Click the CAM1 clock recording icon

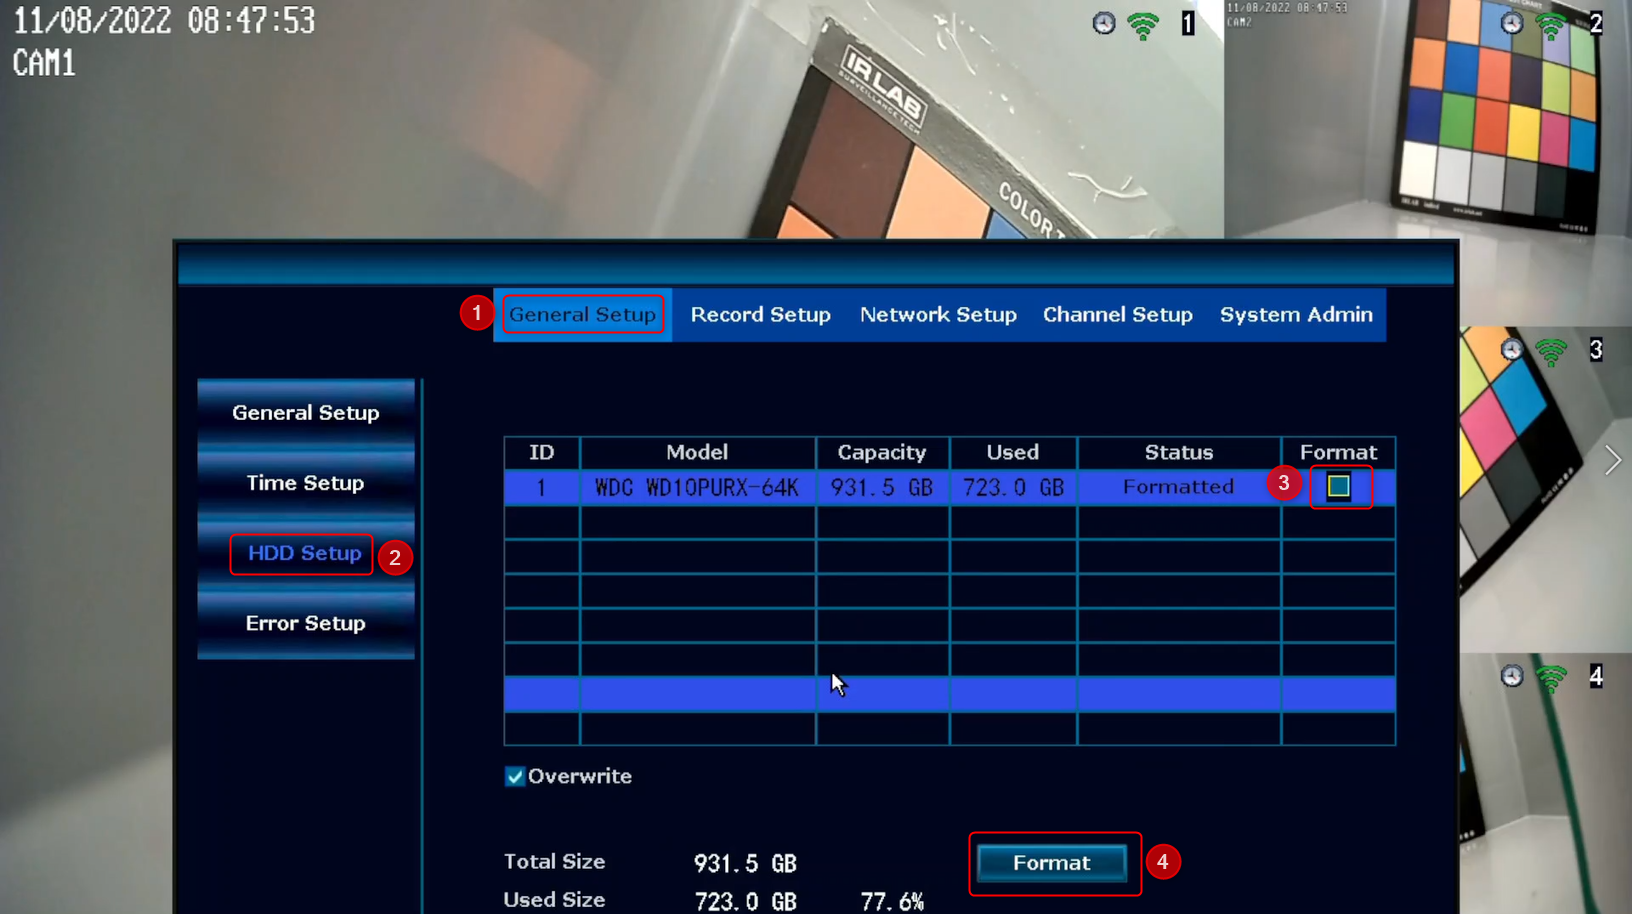[1104, 23]
